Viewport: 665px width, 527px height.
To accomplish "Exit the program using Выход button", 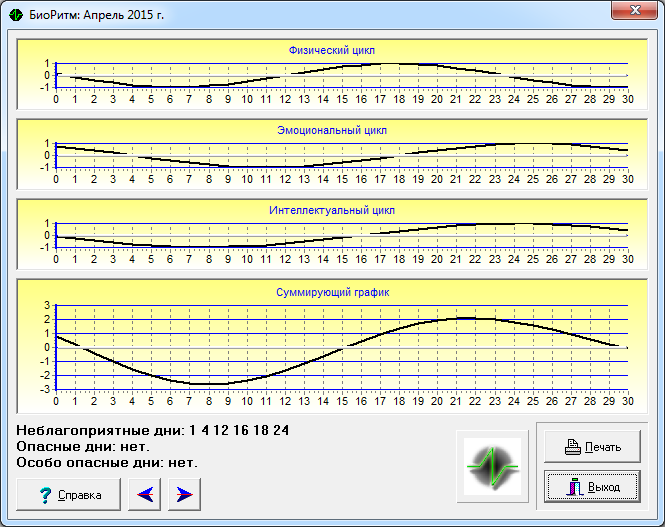I will tap(592, 487).
